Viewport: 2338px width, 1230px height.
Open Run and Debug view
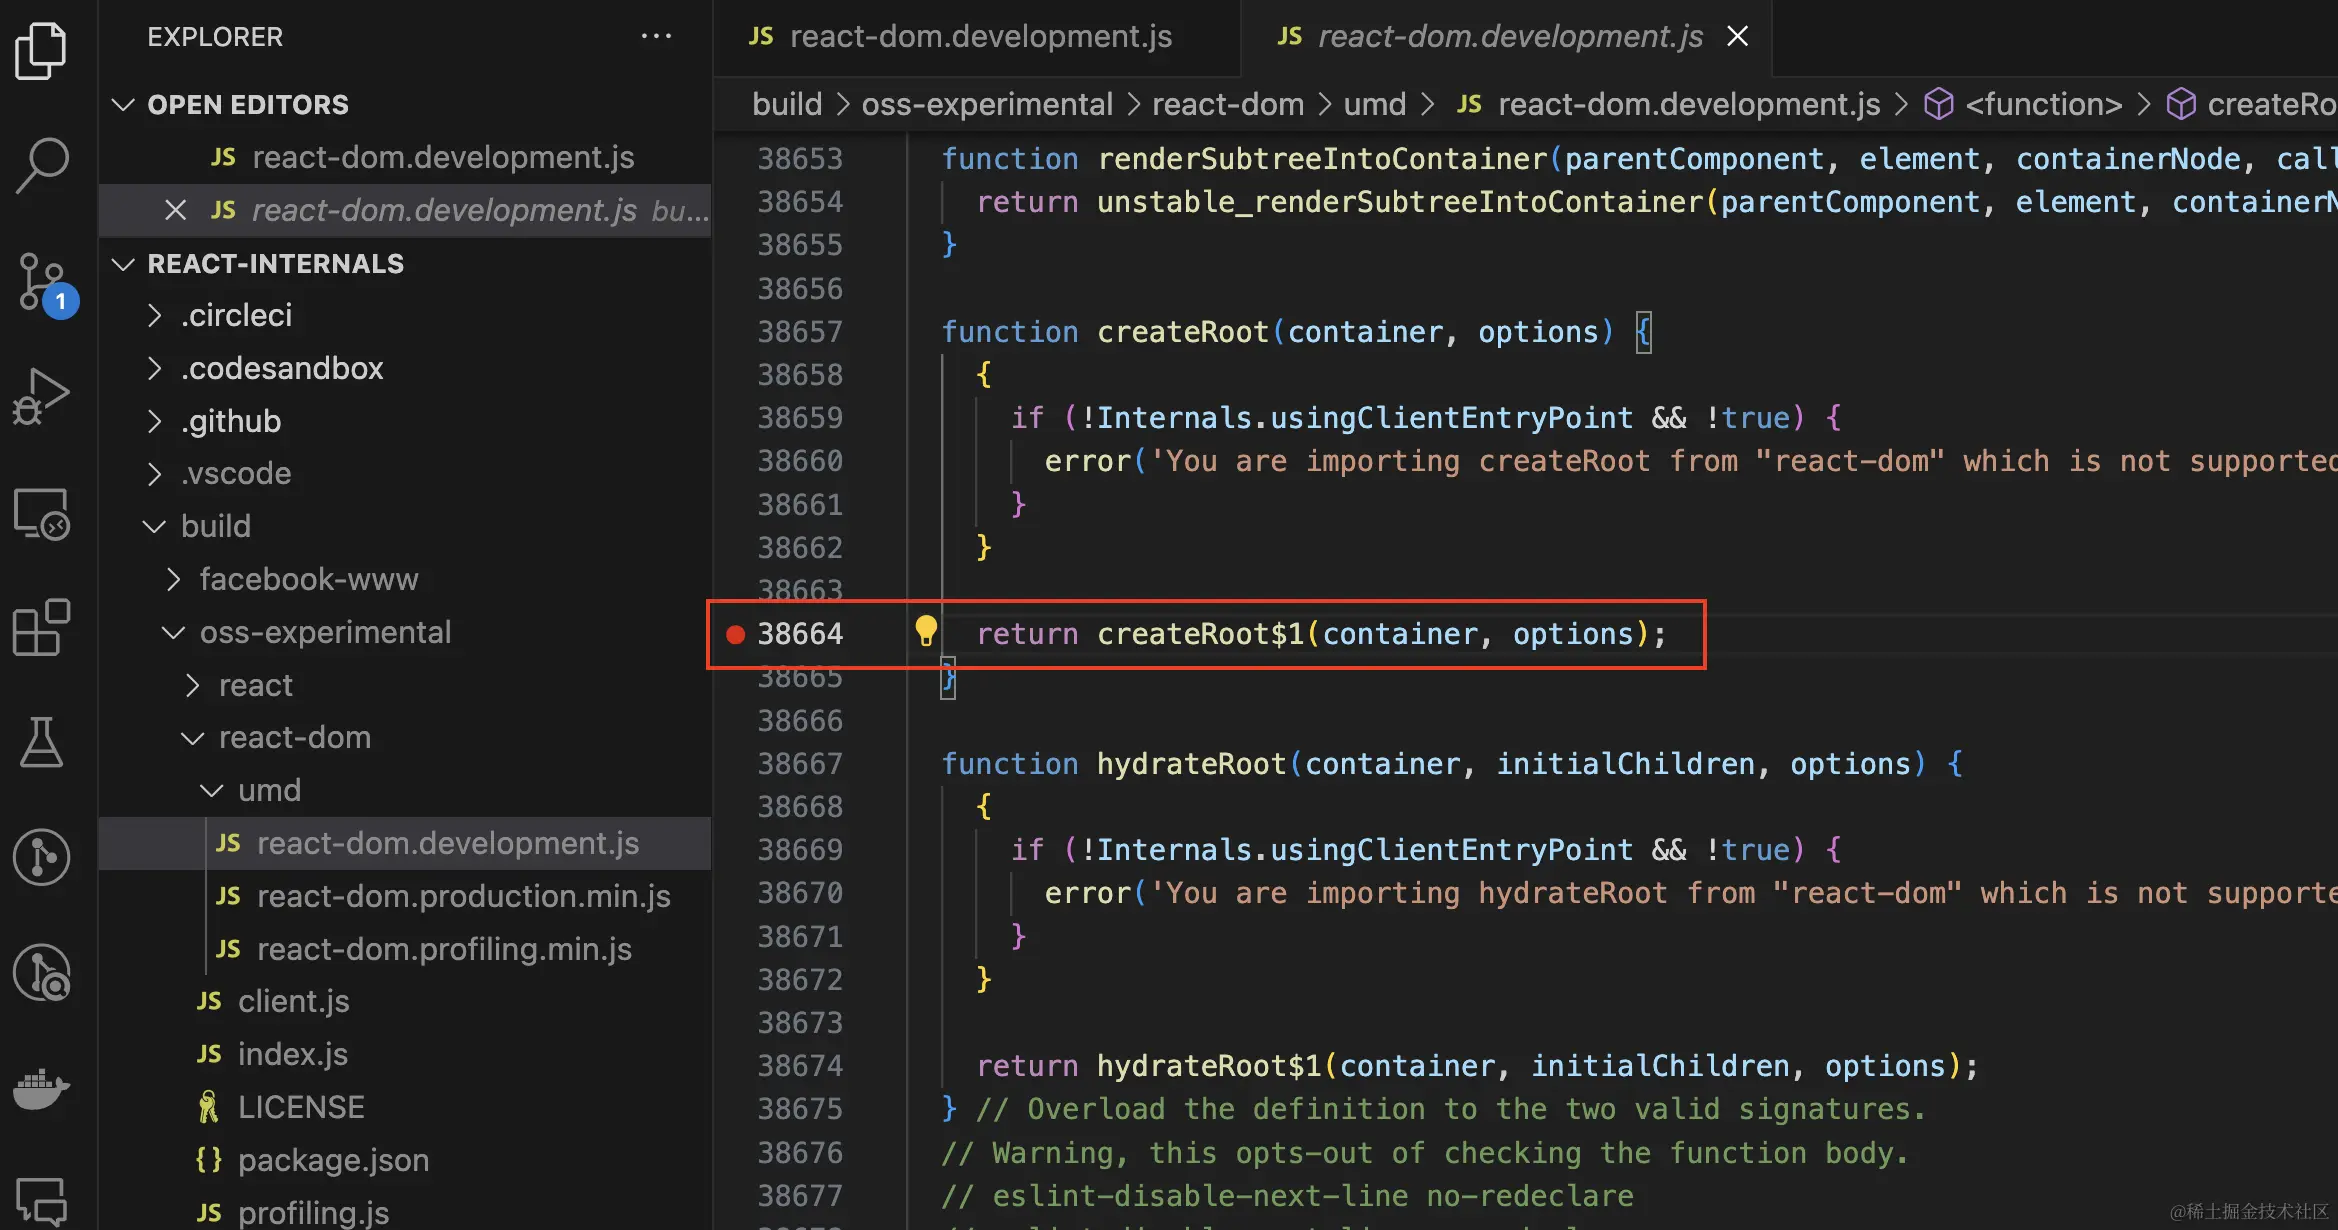(41, 396)
